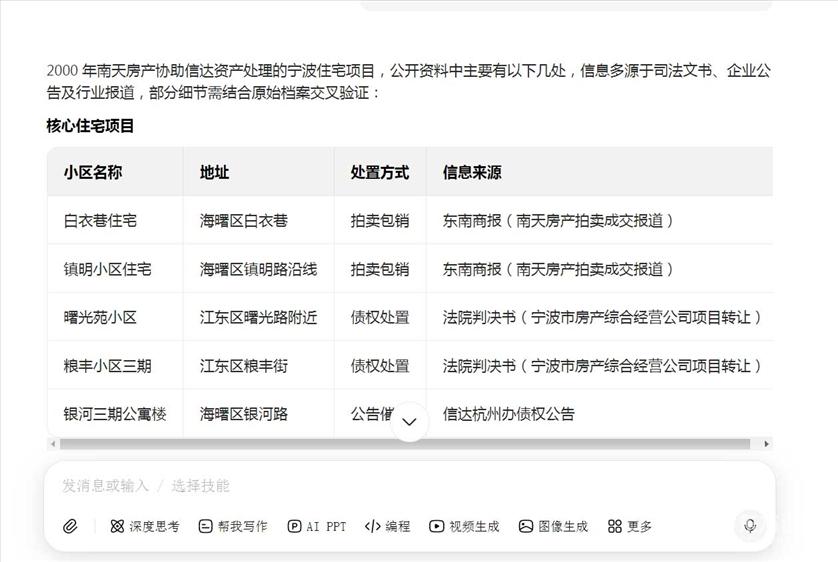Open the AI PPT skill
Image resolution: width=838 pixels, height=562 pixels.
[x=316, y=526]
